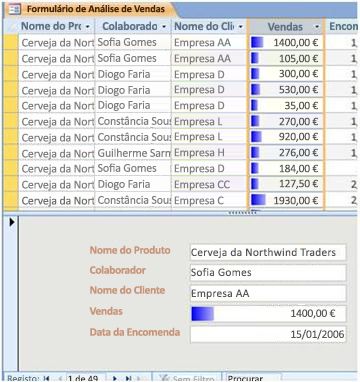Select the 920,00 € sales cell
The height and width of the screenshot is (382, 360).
click(286, 137)
